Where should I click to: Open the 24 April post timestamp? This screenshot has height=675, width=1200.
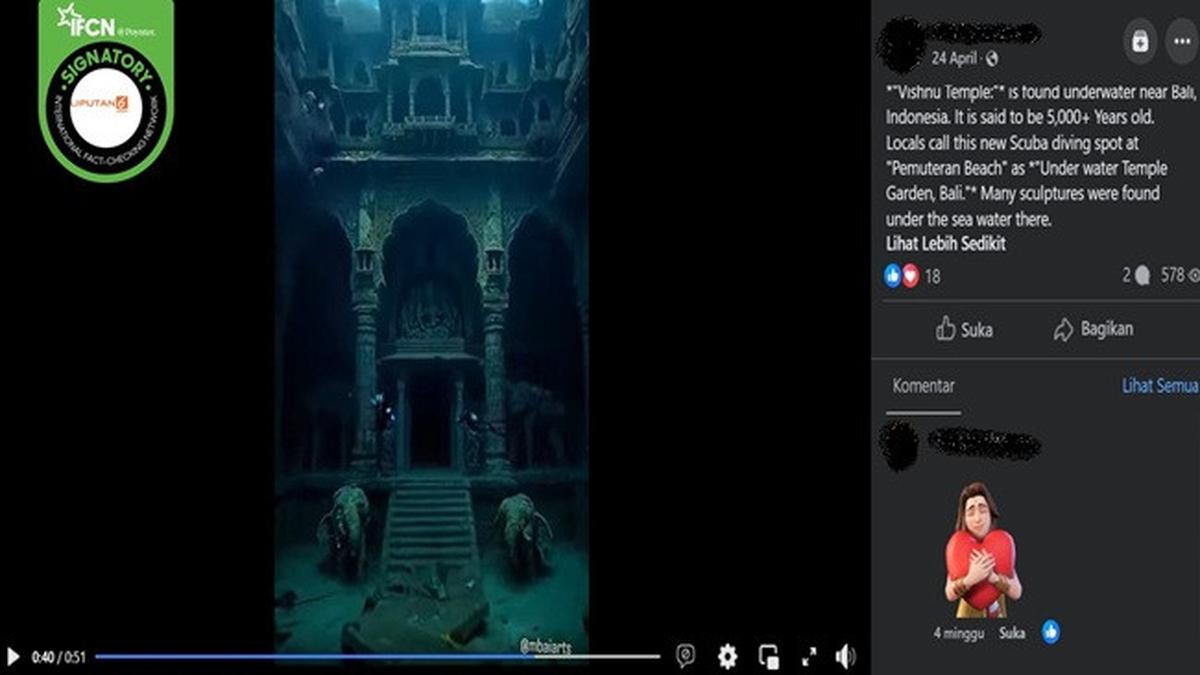953,58
